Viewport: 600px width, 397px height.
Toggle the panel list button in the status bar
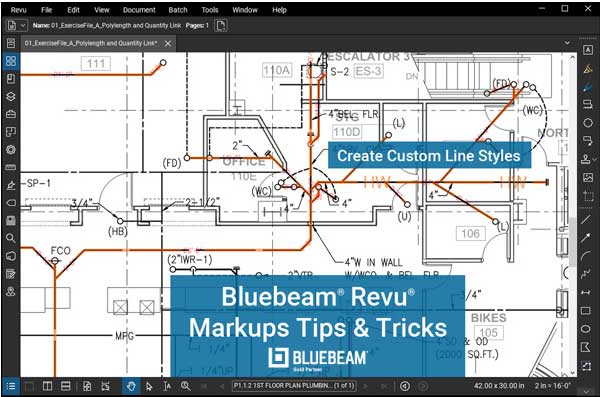click(x=11, y=386)
